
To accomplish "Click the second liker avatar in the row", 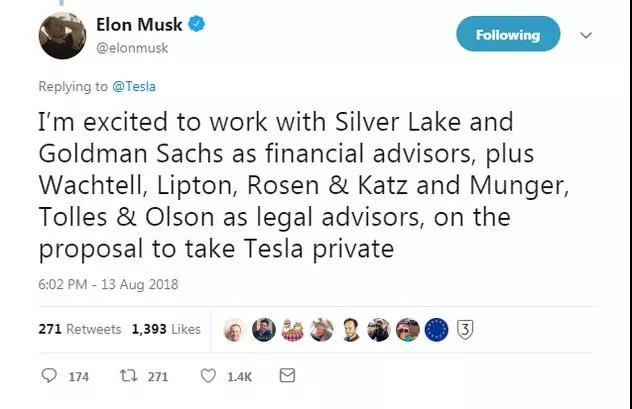I will pos(264,329).
